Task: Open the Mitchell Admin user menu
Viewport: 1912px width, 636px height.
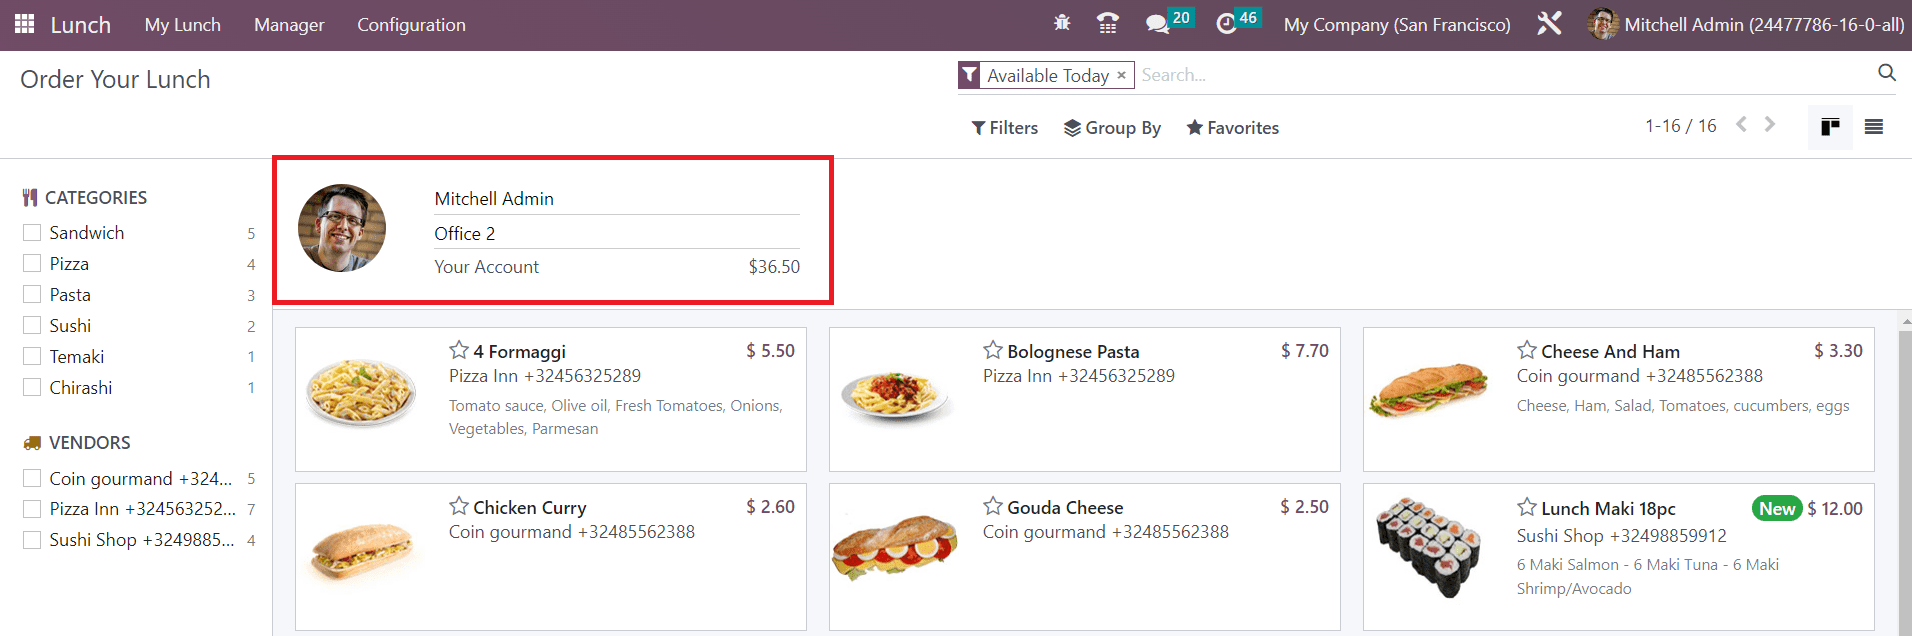Action: click(1746, 24)
